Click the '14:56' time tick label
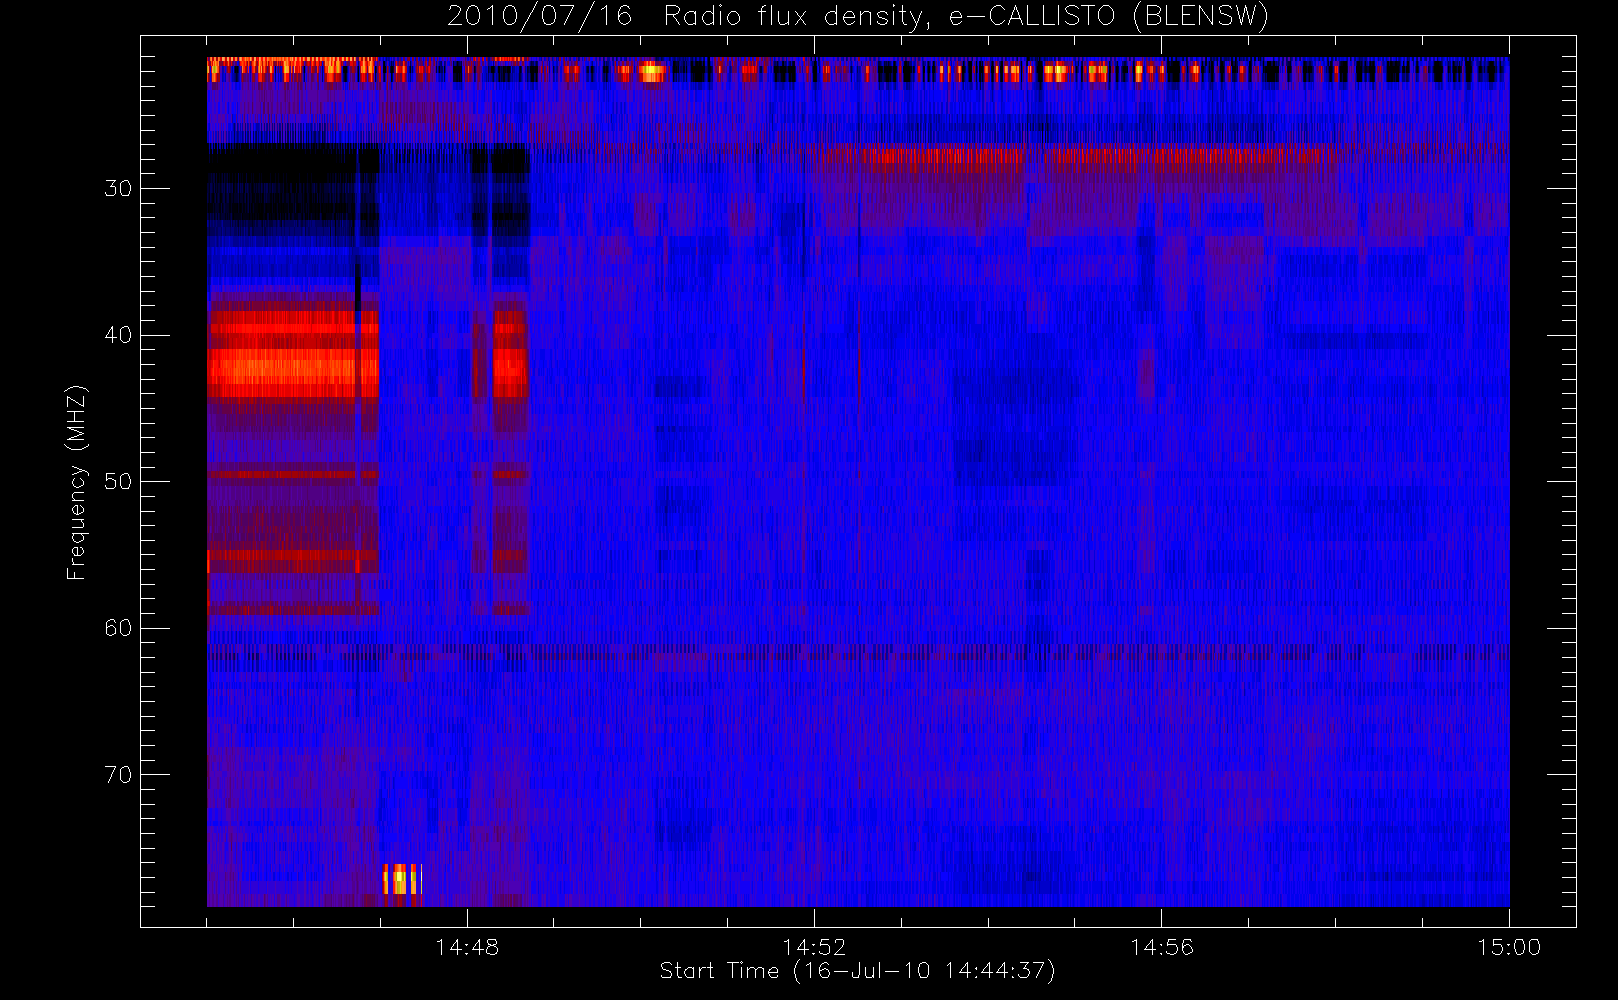The width and height of the screenshot is (1618, 1000). pos(1162,947)
